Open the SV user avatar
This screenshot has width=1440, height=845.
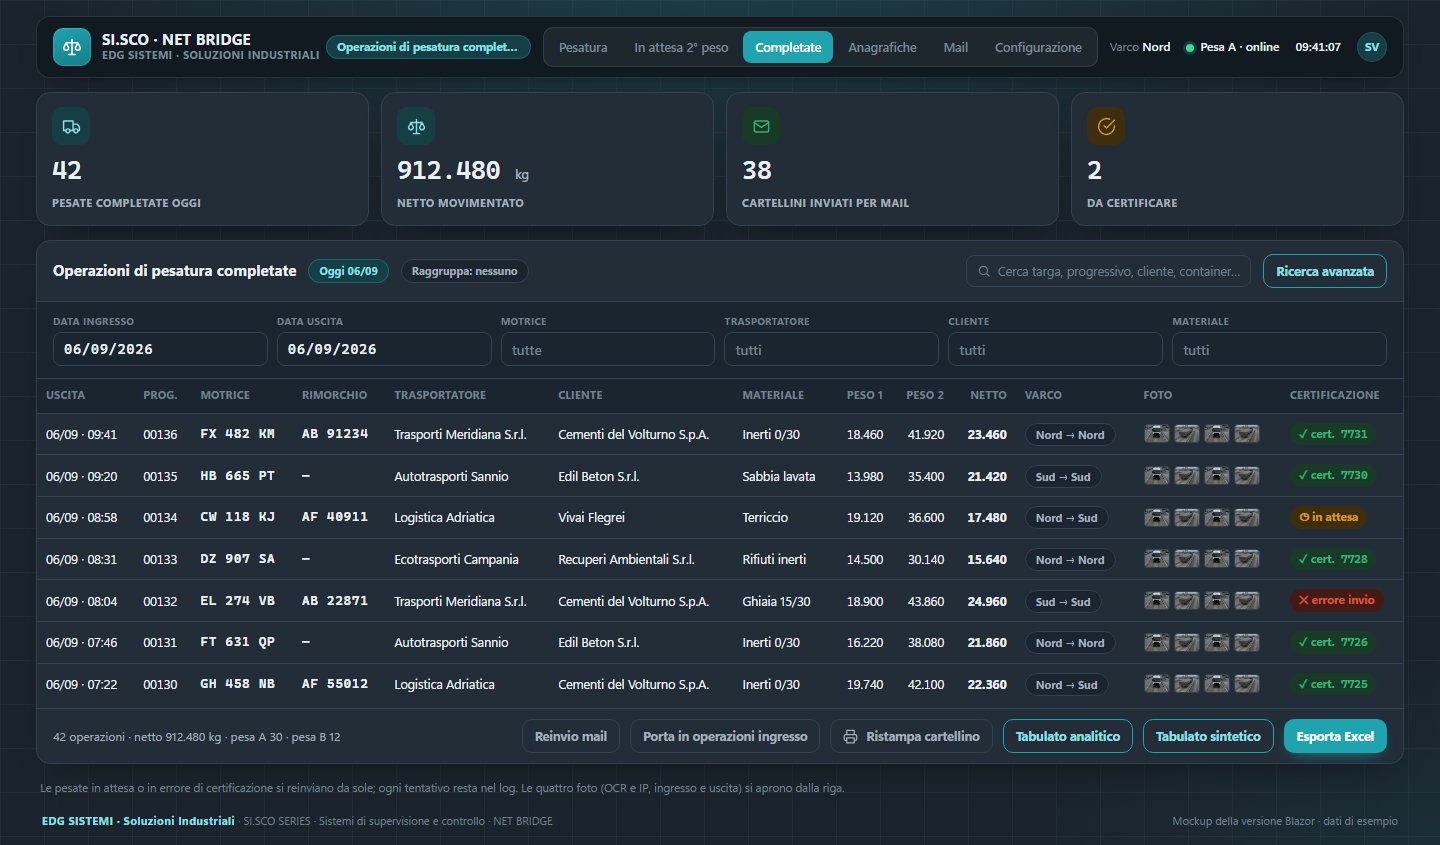click(x=1372, y=47)
